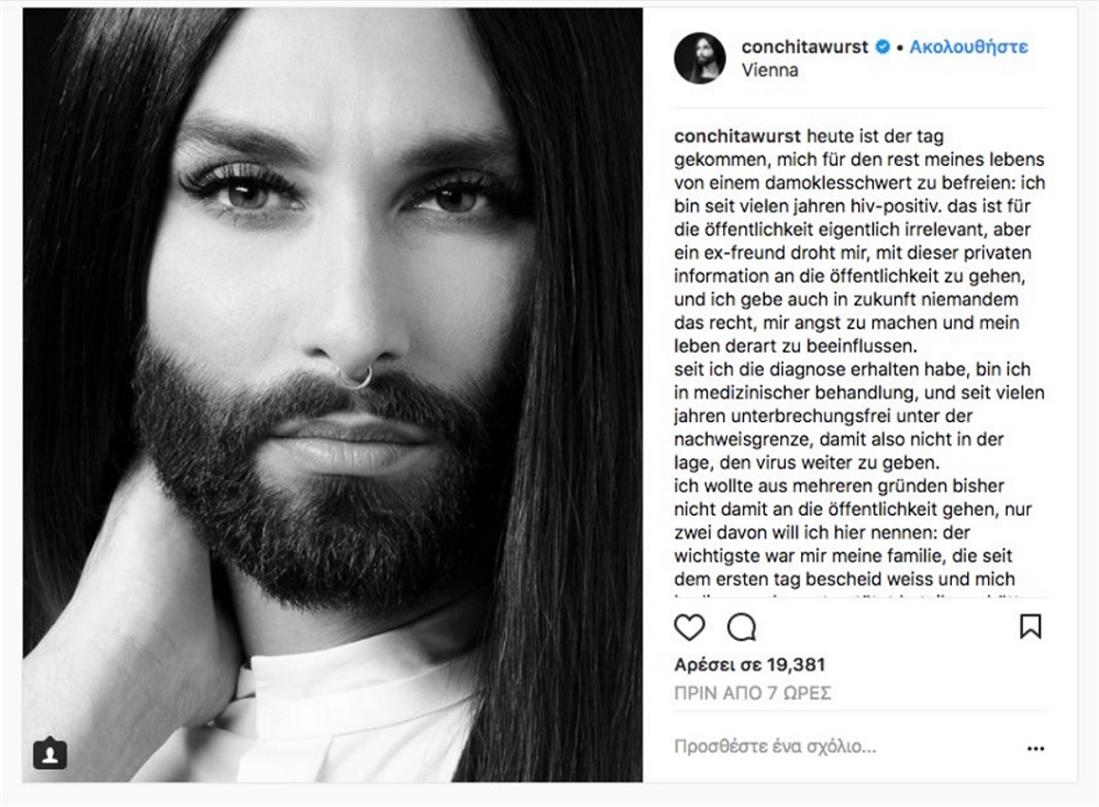Click the cut-off last line of the caption

(860, 594)
